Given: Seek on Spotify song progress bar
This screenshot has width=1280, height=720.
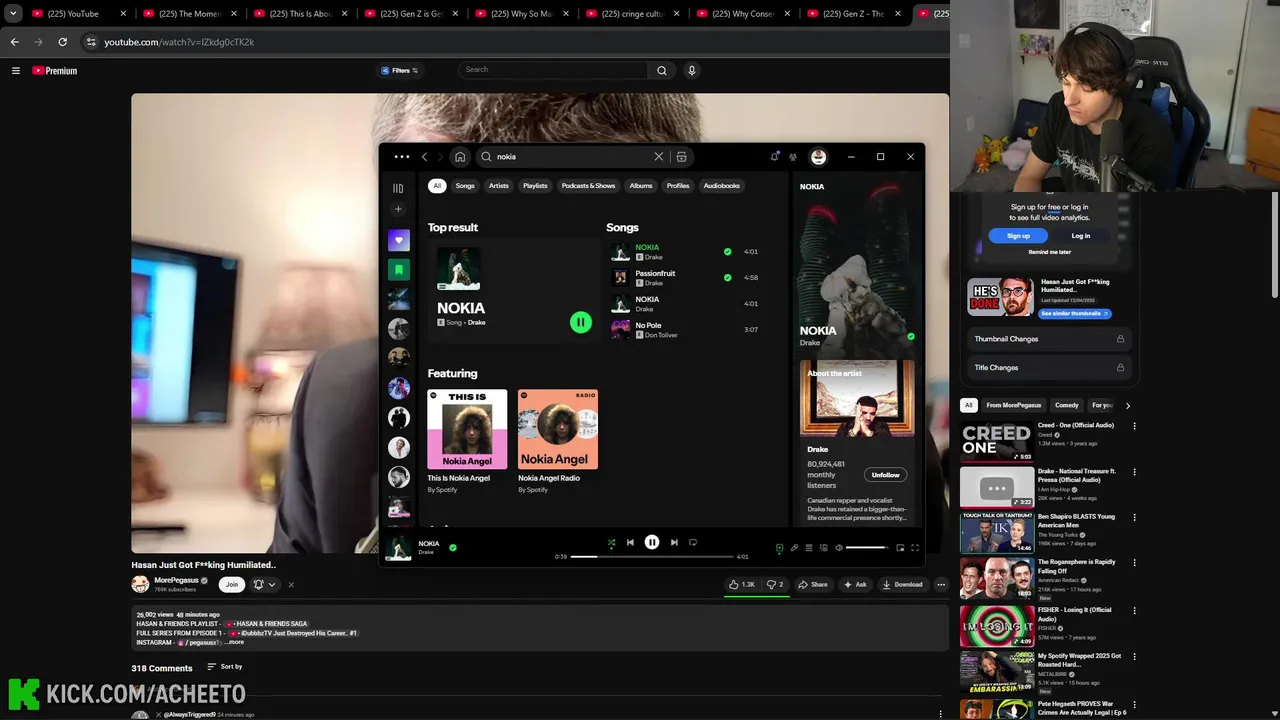Looking at the screenshot, I should [653, 556].
